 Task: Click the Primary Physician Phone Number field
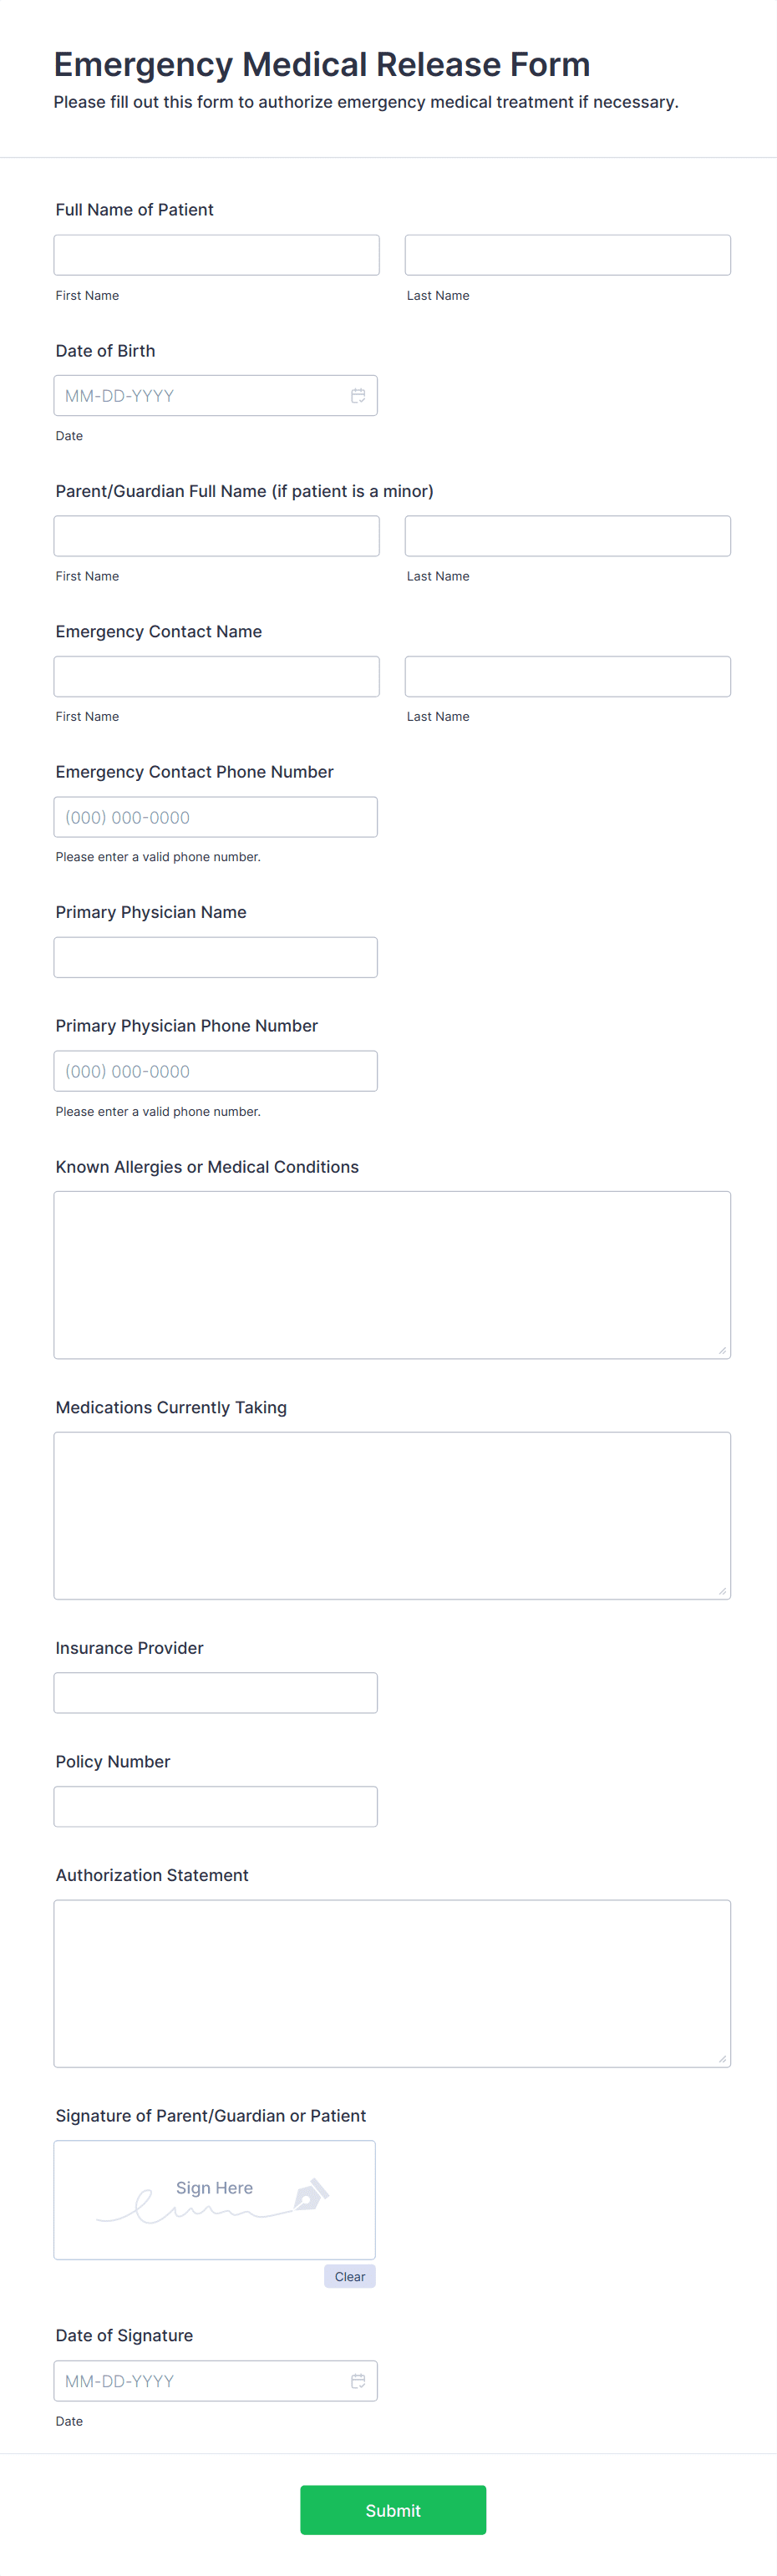pos(215,1071)
